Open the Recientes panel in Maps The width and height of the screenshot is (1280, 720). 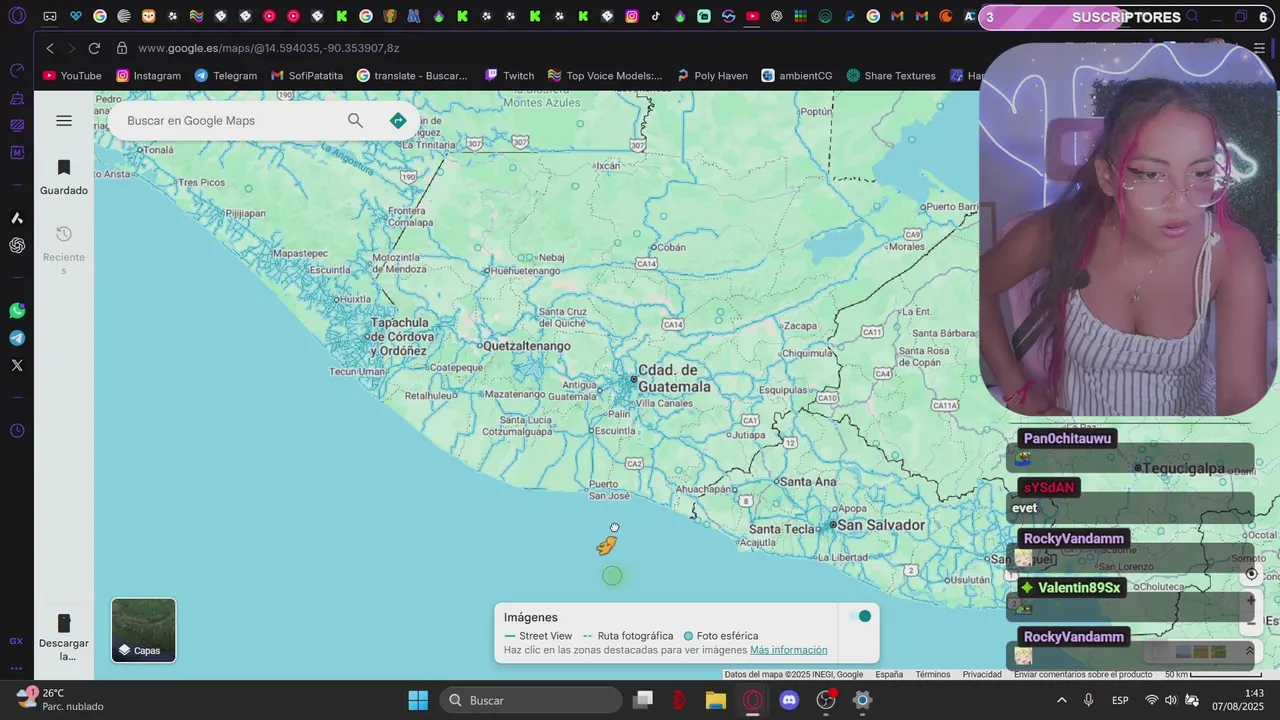tap(64, 250)
